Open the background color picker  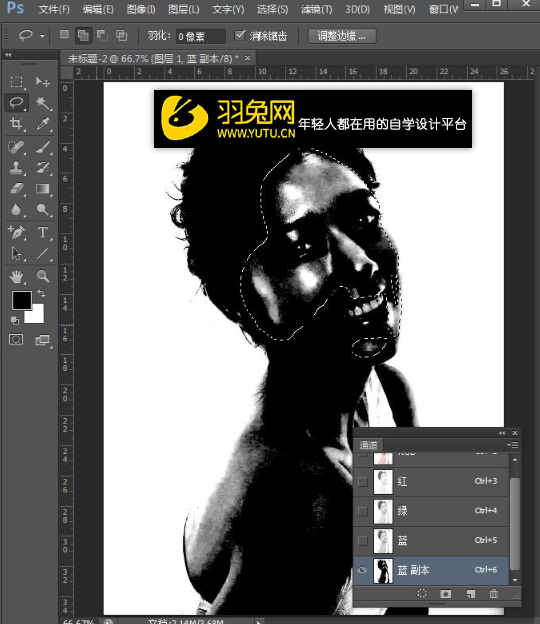pyautogui.click(x=37, y=315)
